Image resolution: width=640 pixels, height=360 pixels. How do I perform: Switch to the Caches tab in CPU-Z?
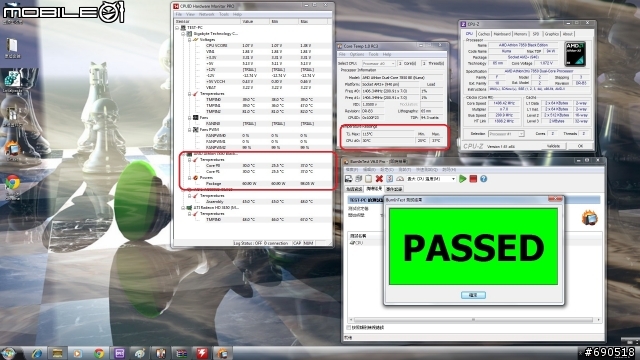tap(483, 34)
